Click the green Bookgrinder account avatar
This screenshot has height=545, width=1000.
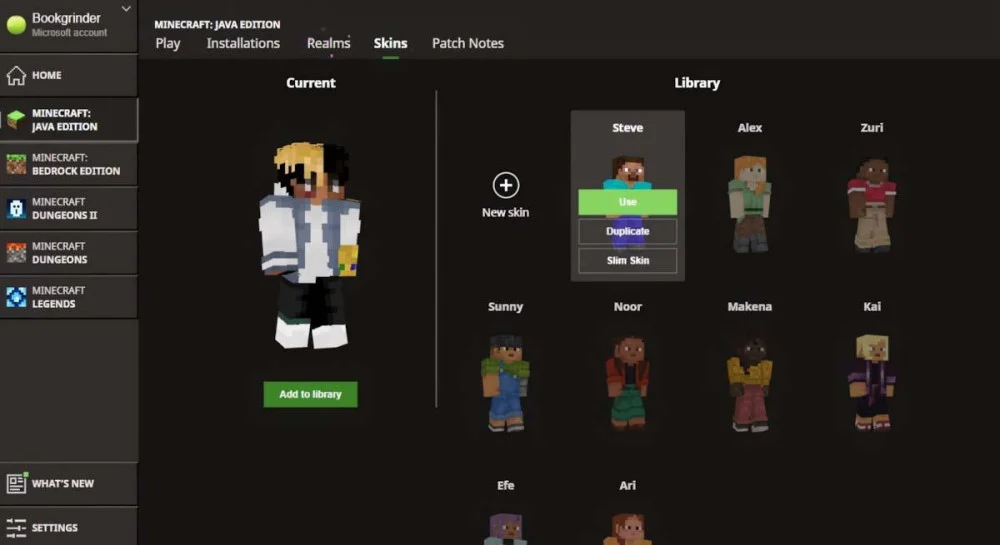point(16,25)
